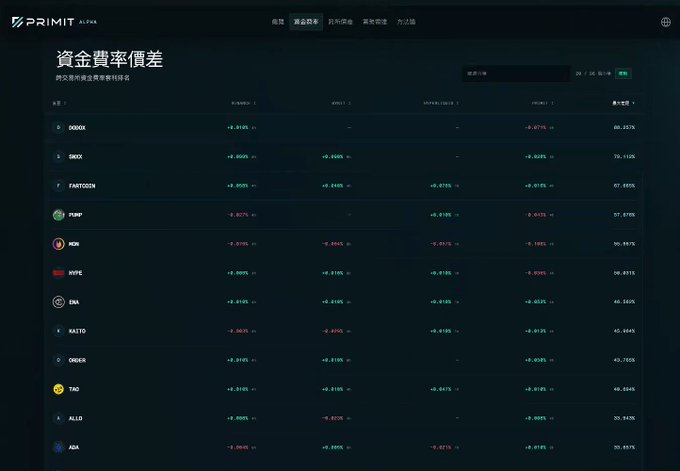Viewport: 680px width, 471px height.
Task: Click the PUMP coin icon
Action: 59,215
